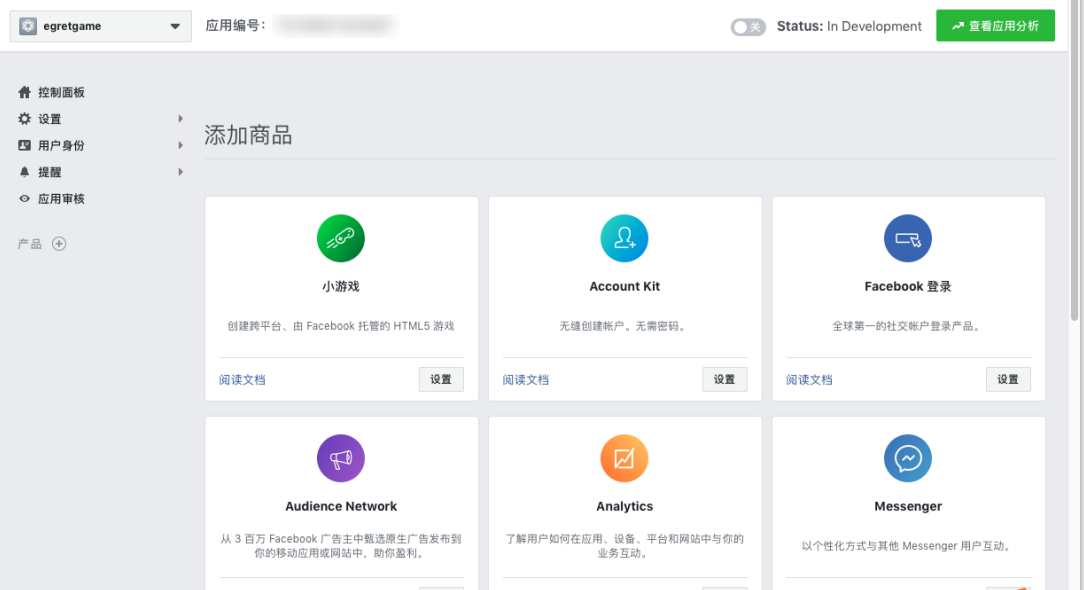Select the Account Kit product icon

tap(624, 238)
